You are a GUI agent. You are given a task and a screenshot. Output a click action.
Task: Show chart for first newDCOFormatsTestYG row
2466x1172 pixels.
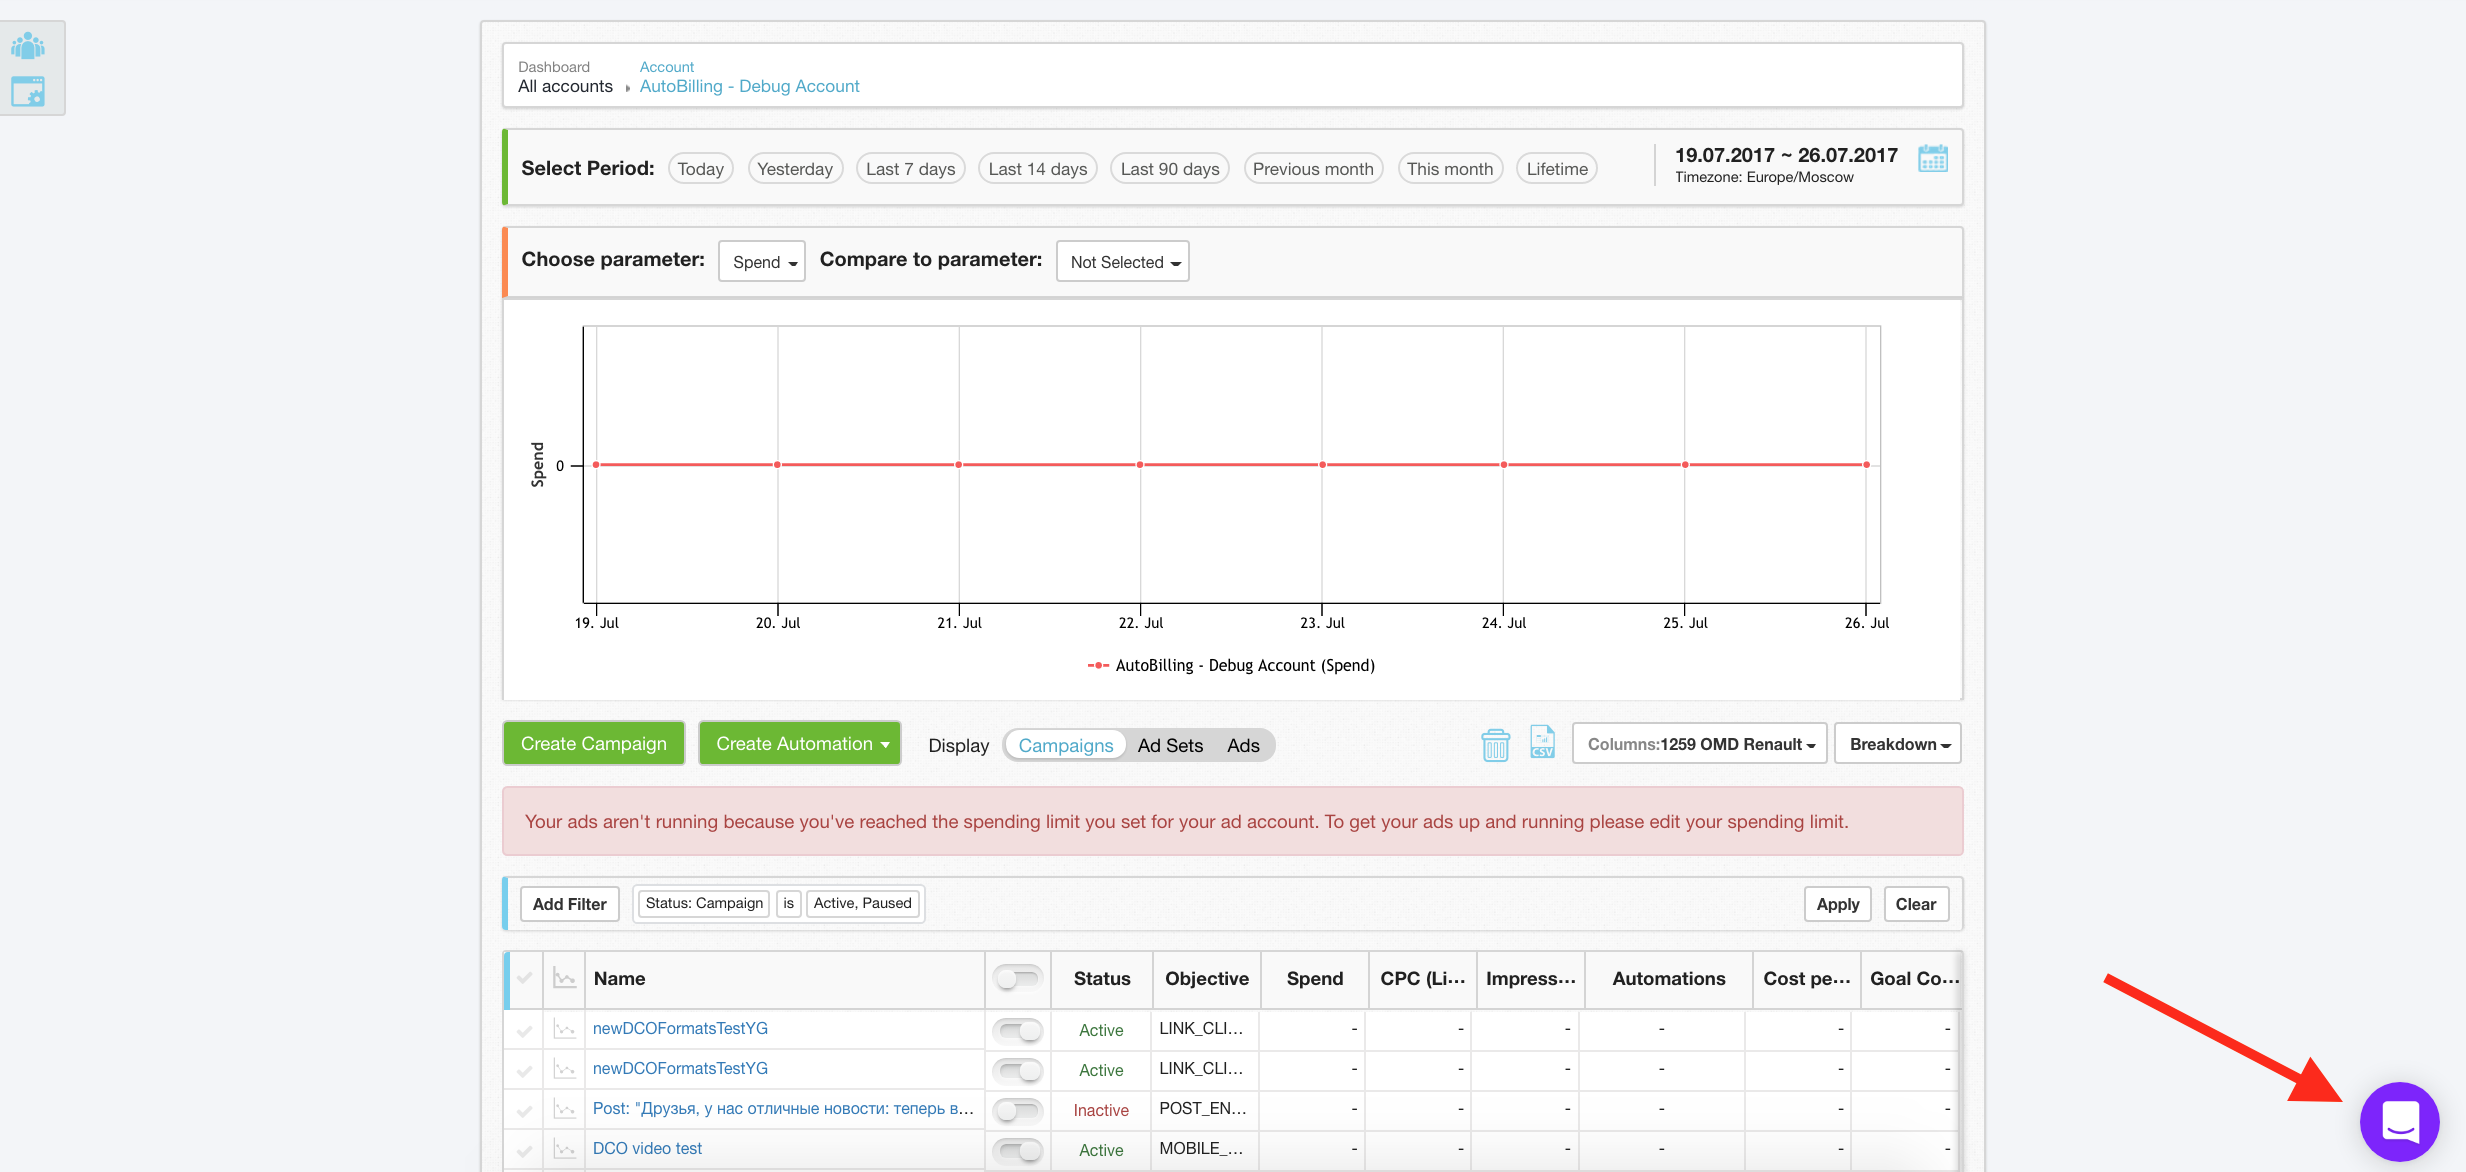(565, 1029)
